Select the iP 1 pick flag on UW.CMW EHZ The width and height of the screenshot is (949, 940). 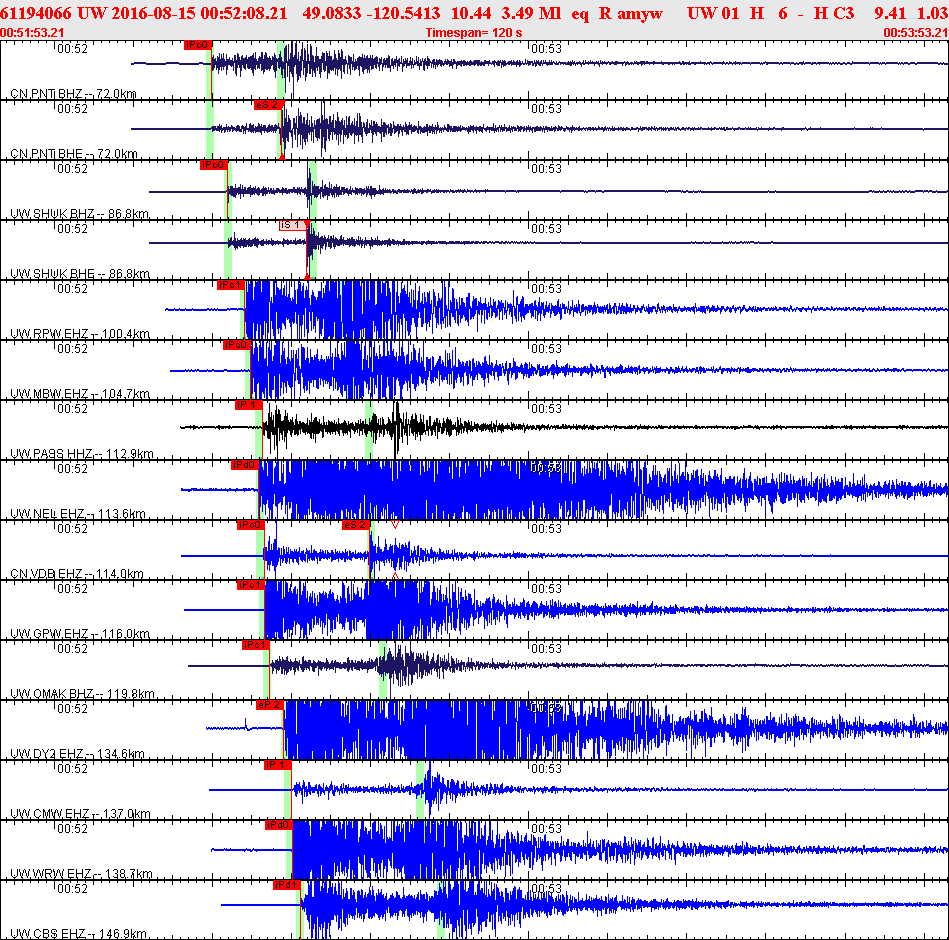tap(278, 764)
